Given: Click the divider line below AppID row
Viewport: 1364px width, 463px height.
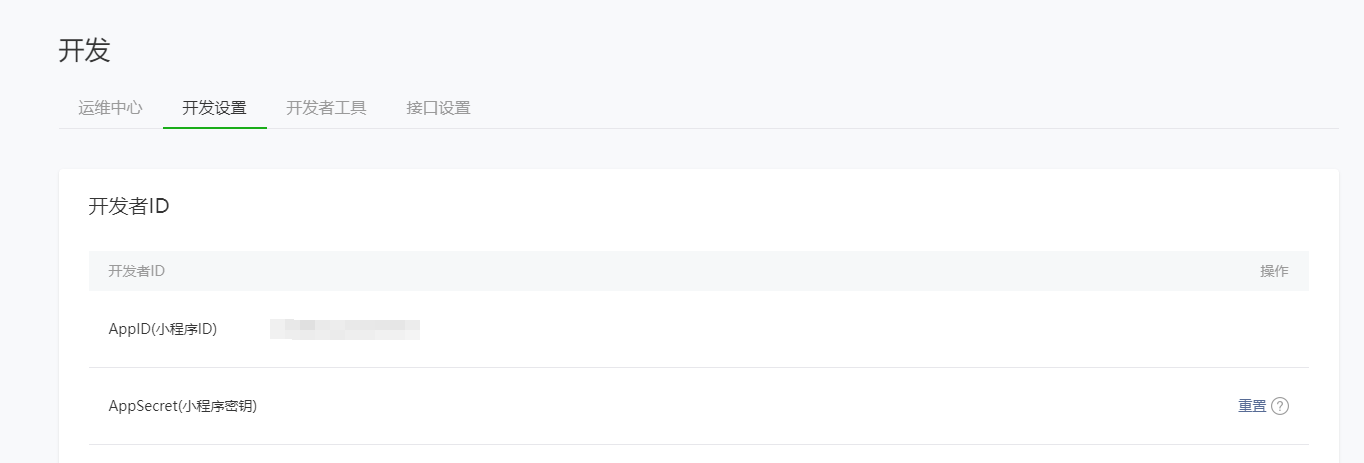Looking at the screenshot, I should pos(698,367).
